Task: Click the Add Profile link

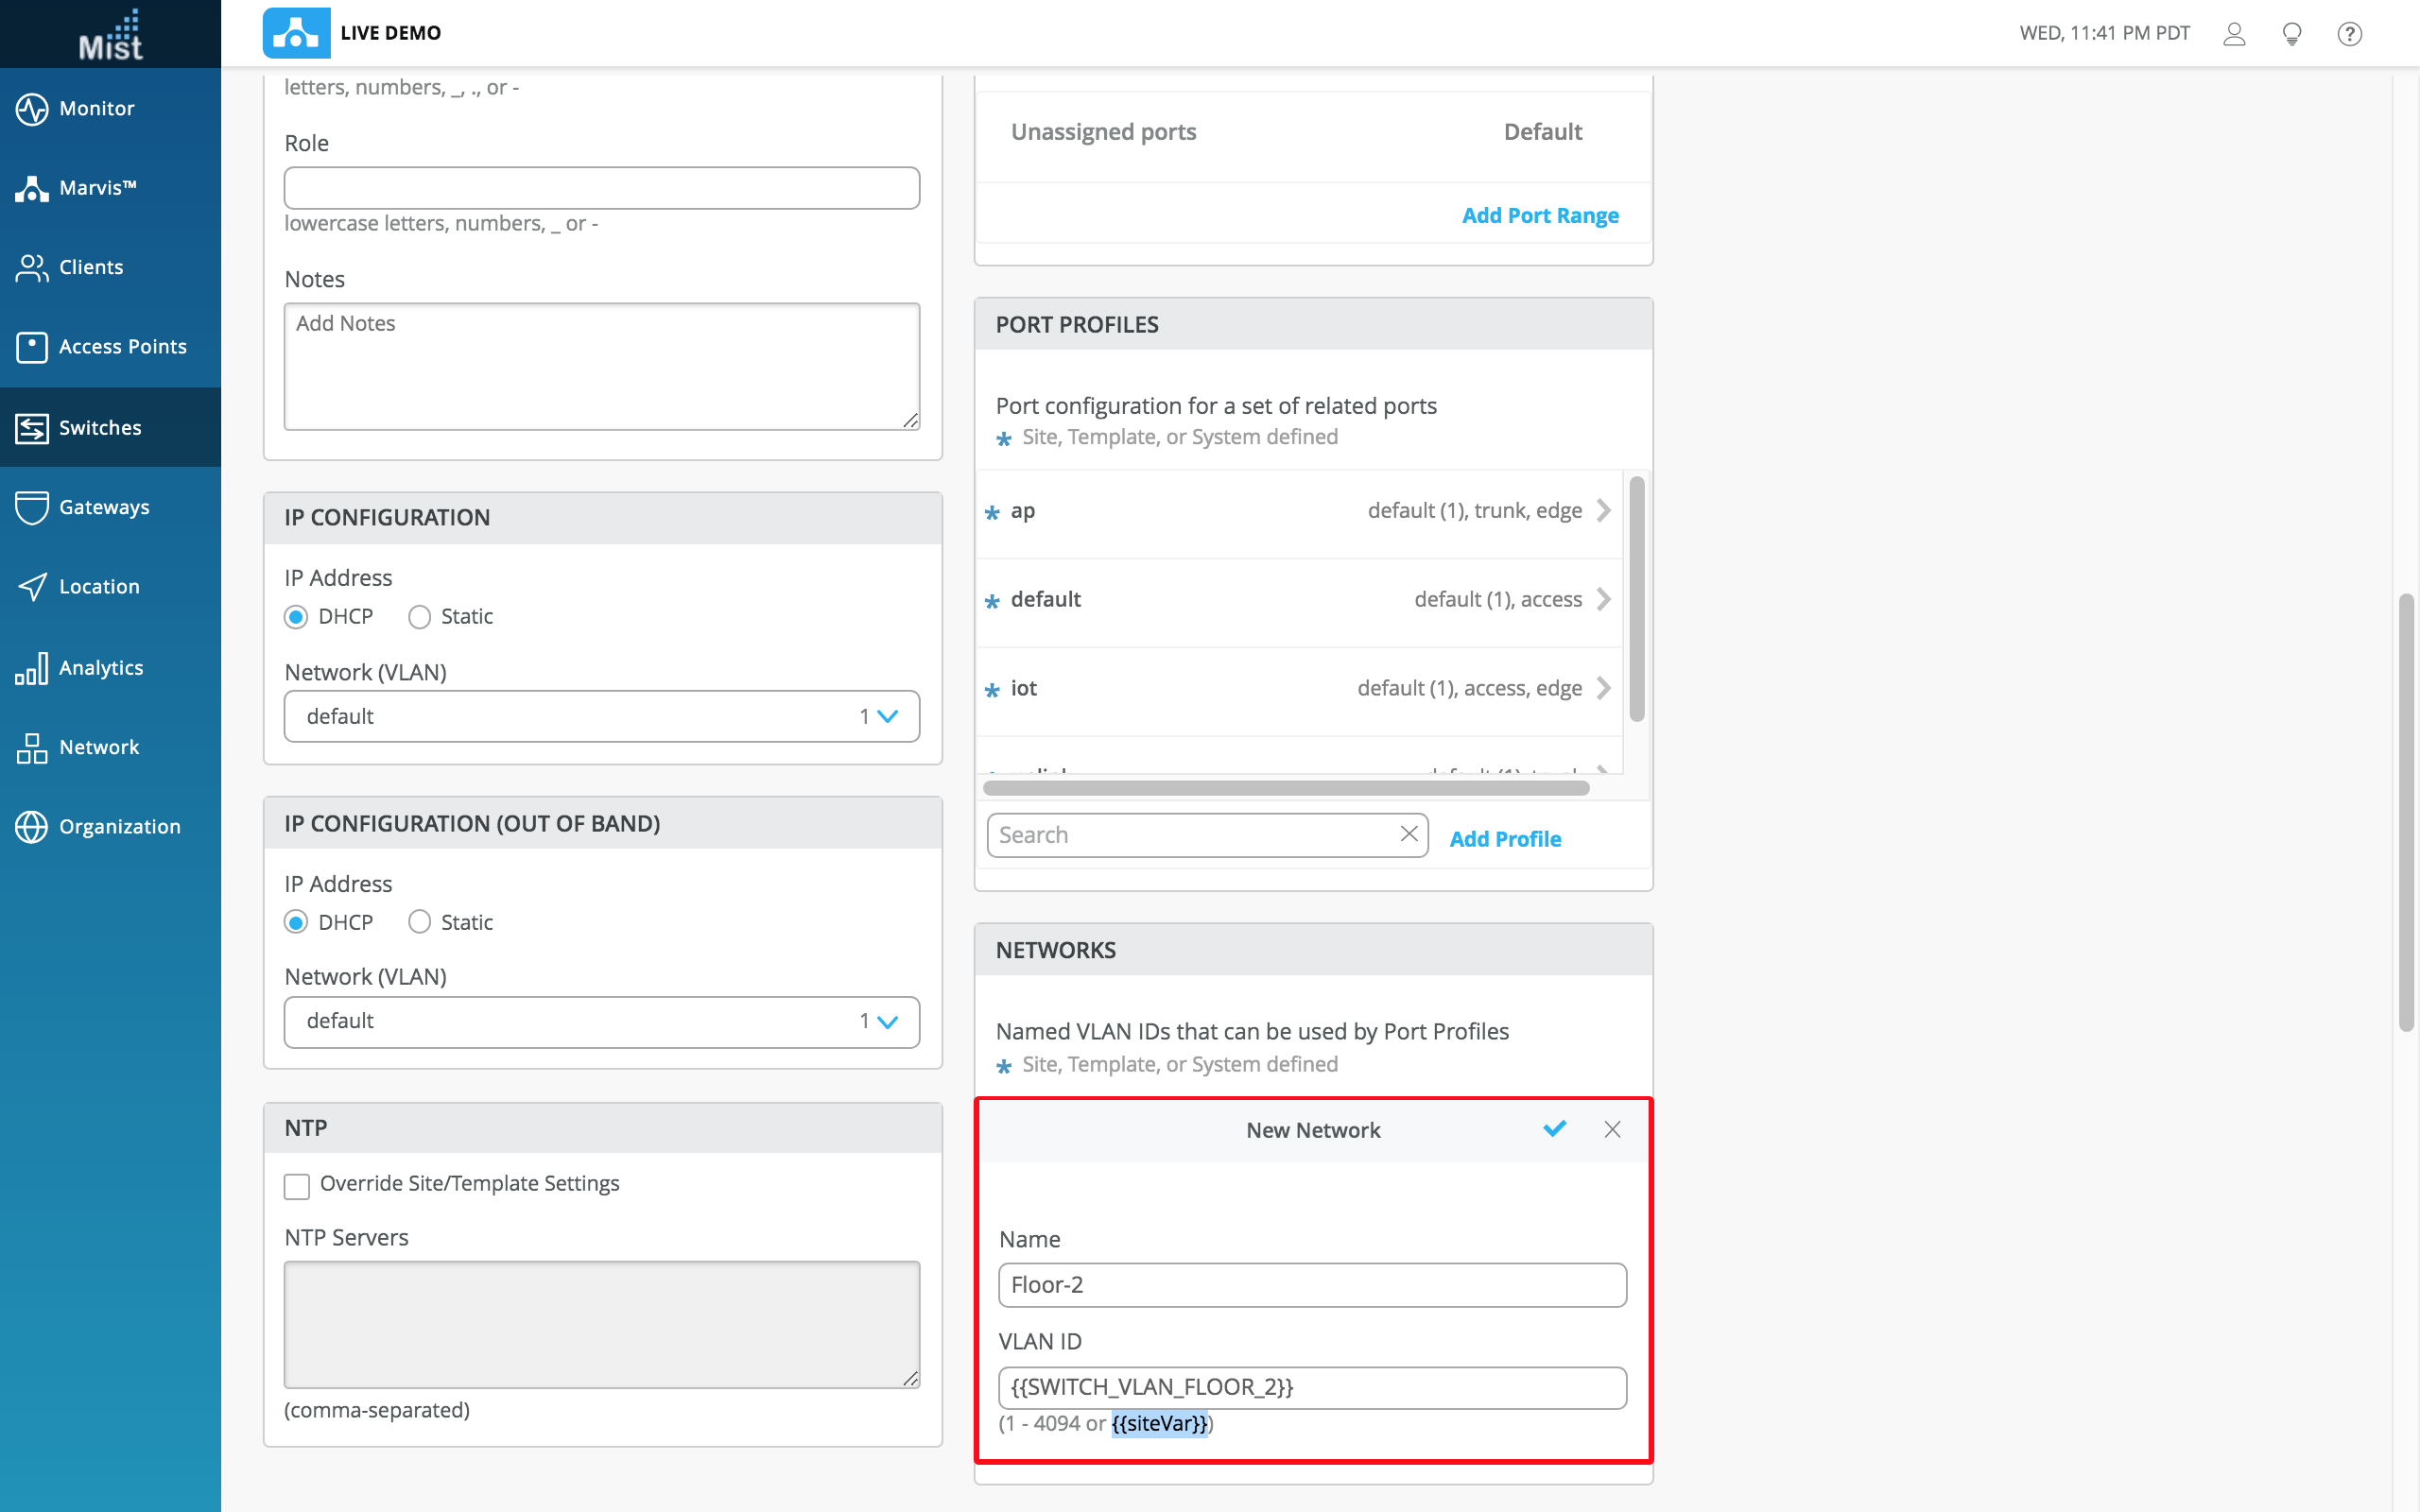Action: [1505, 839]
